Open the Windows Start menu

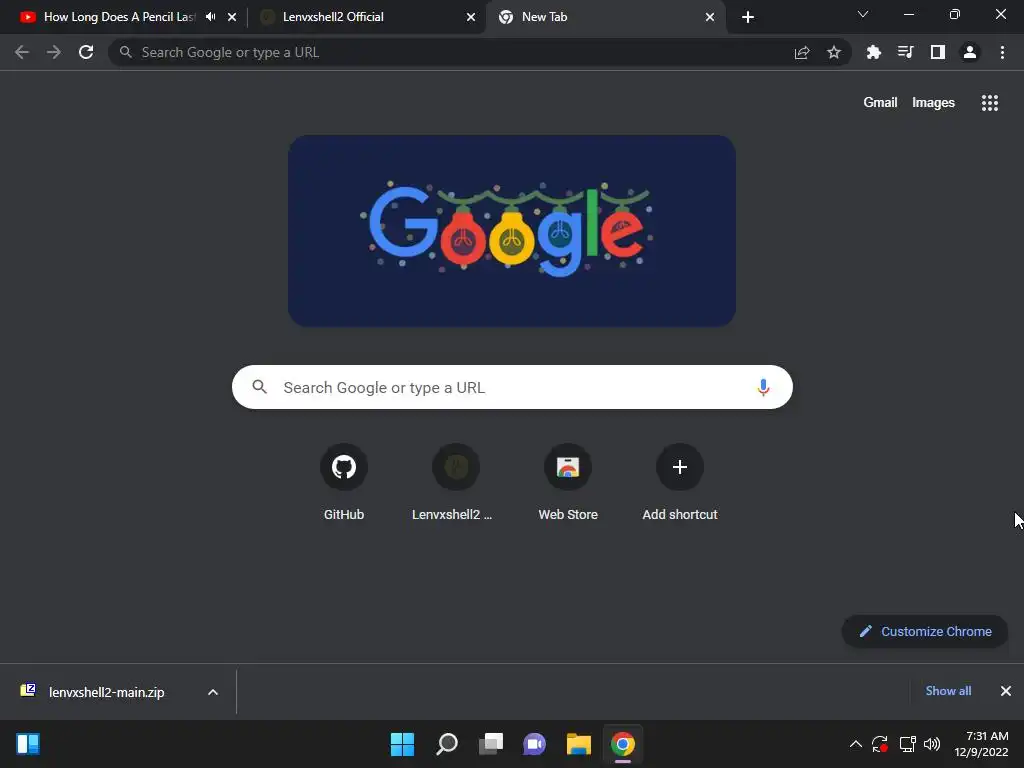402,744
